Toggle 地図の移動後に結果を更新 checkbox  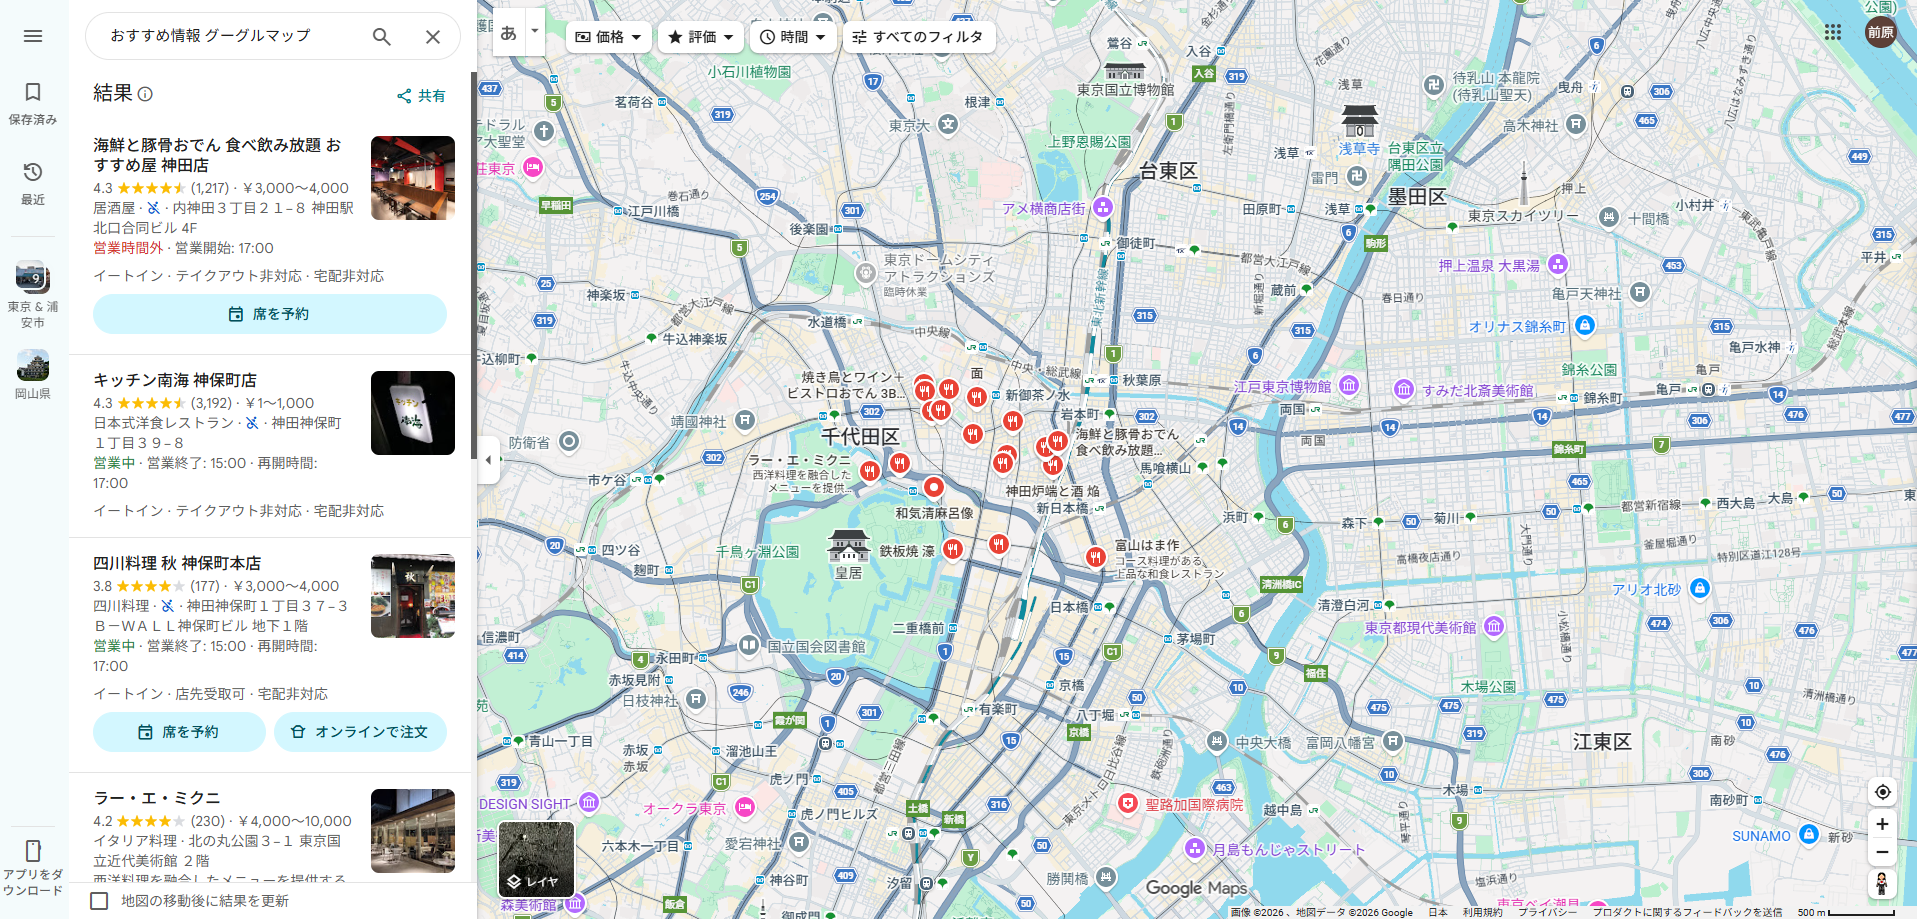click(x=99, y=901)
